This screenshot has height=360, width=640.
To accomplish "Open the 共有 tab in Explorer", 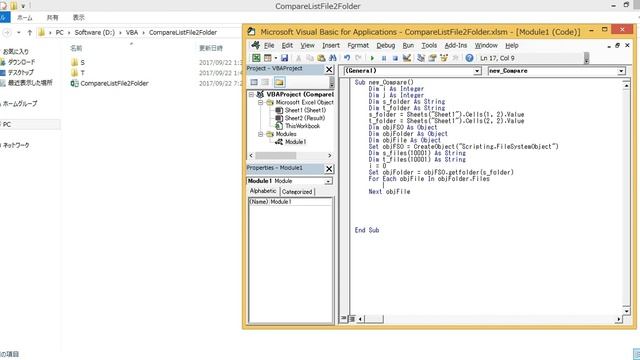I will pyautogui.click(x=52, y=18).
